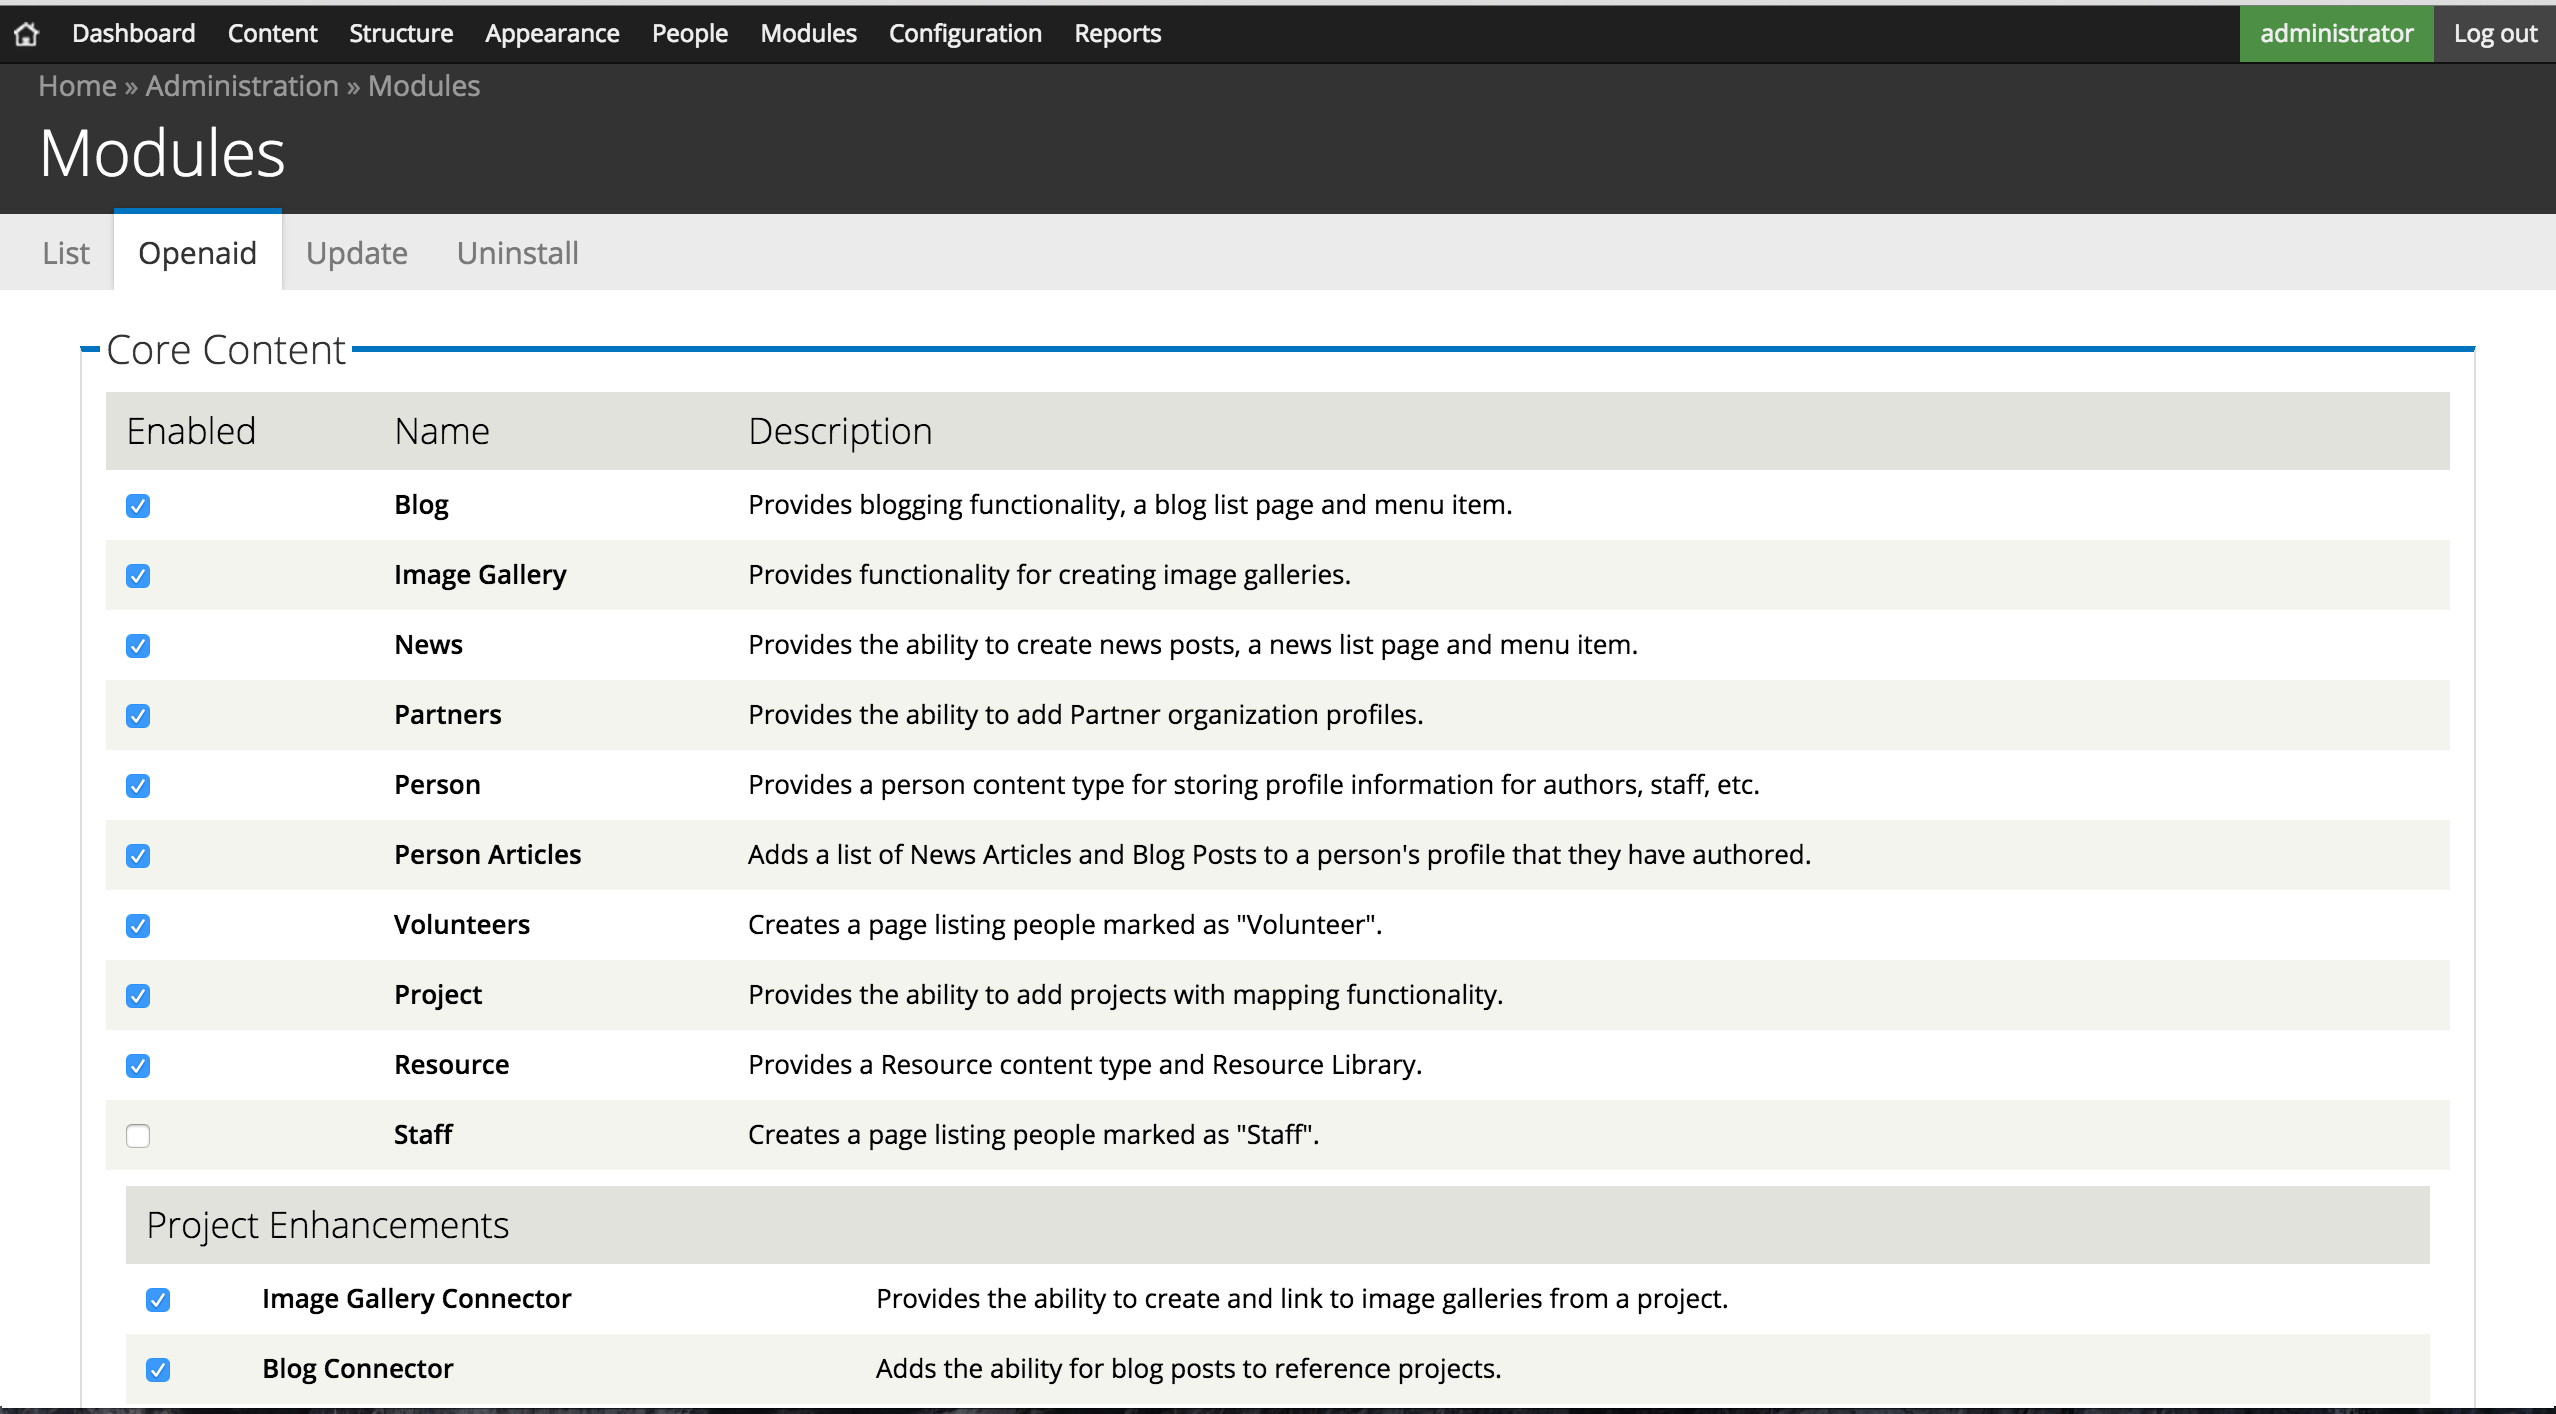Disable the Partners module

pos(139,716)
